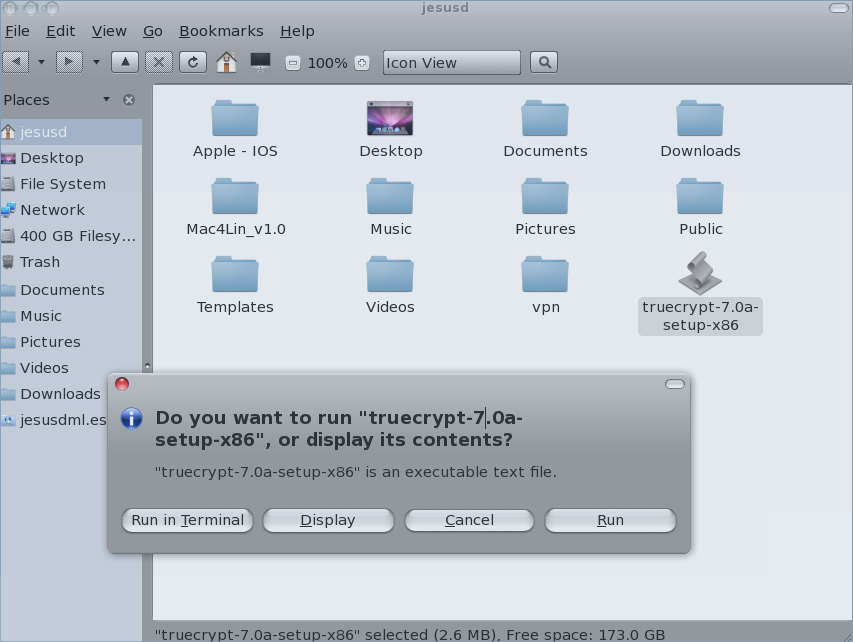Click the Display button
Screen dimensions: 853x642
[328, 520]
